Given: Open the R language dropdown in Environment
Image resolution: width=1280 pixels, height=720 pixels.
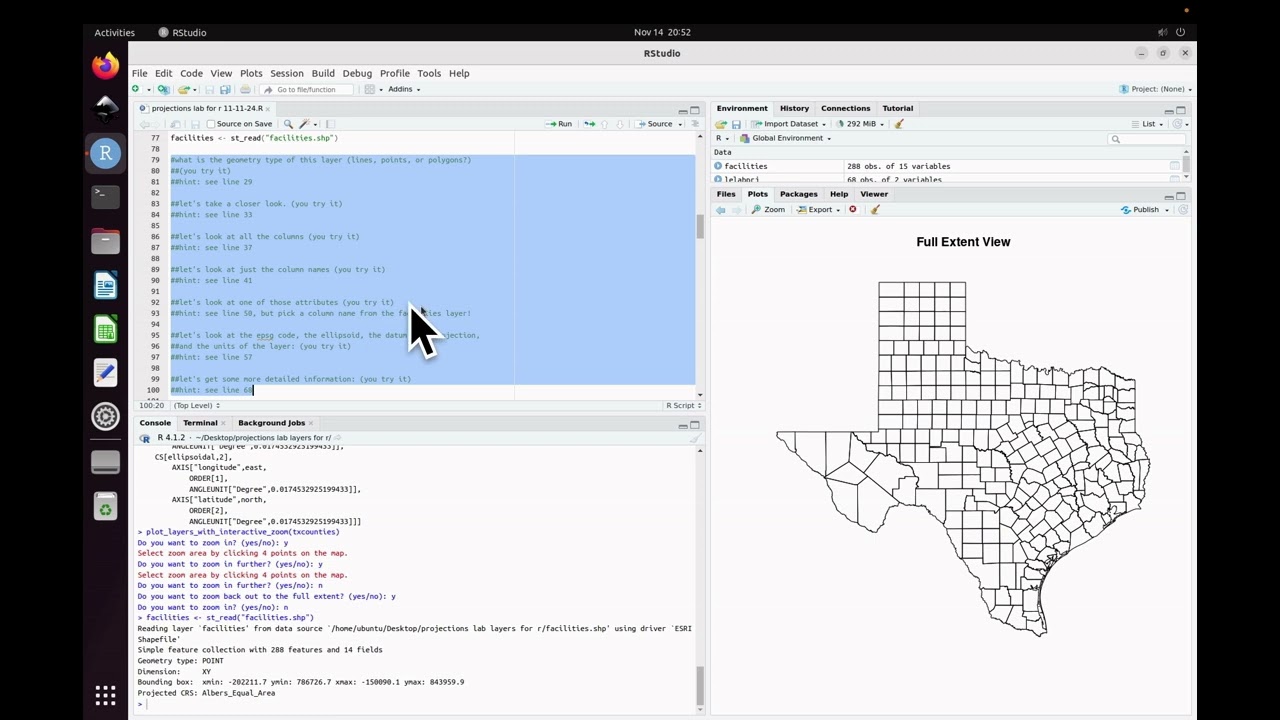Looking at the screenshot, I should tap(722, 138).
